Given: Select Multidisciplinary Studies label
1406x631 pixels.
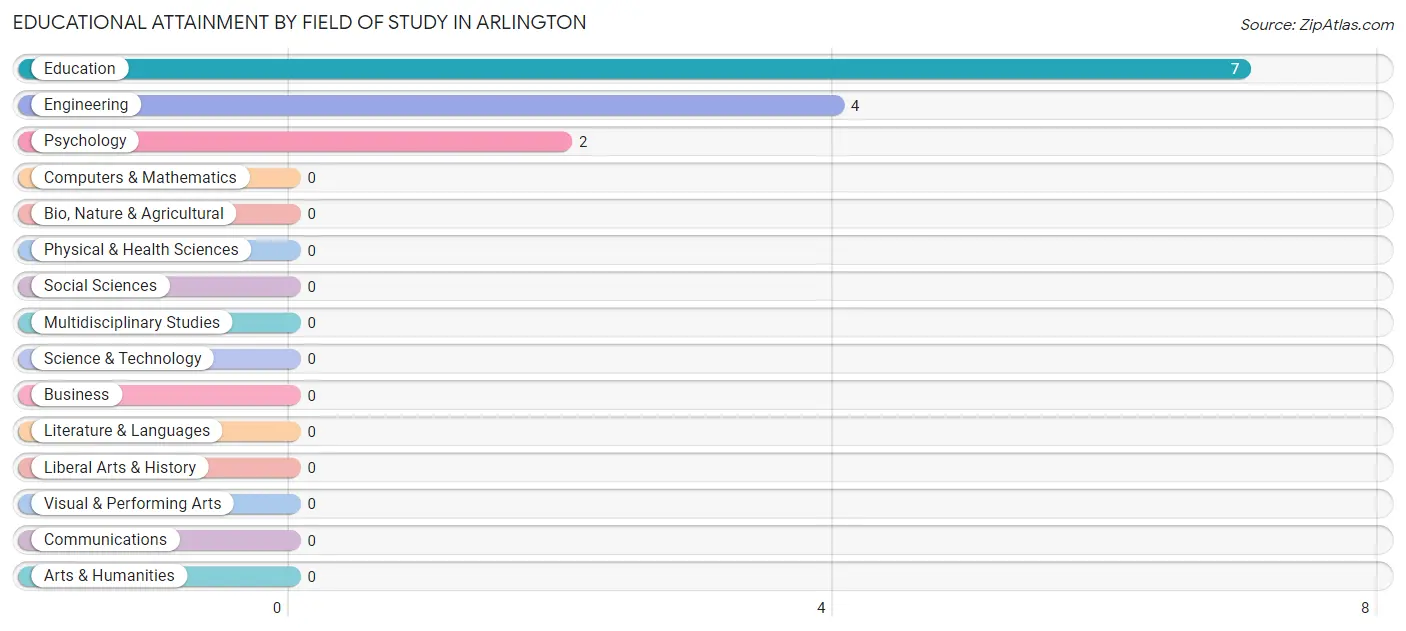Looking at the screenshot, I should coord(132,322).
